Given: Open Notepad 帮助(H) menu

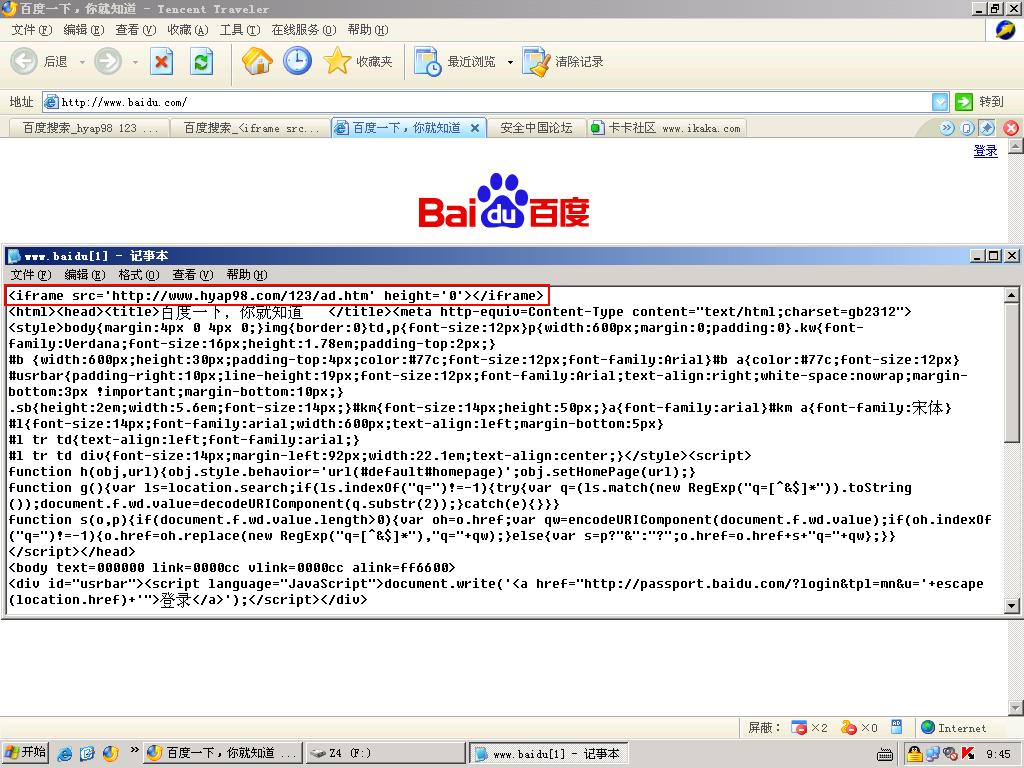Looking at the screenshot, I should pos(247,275).
